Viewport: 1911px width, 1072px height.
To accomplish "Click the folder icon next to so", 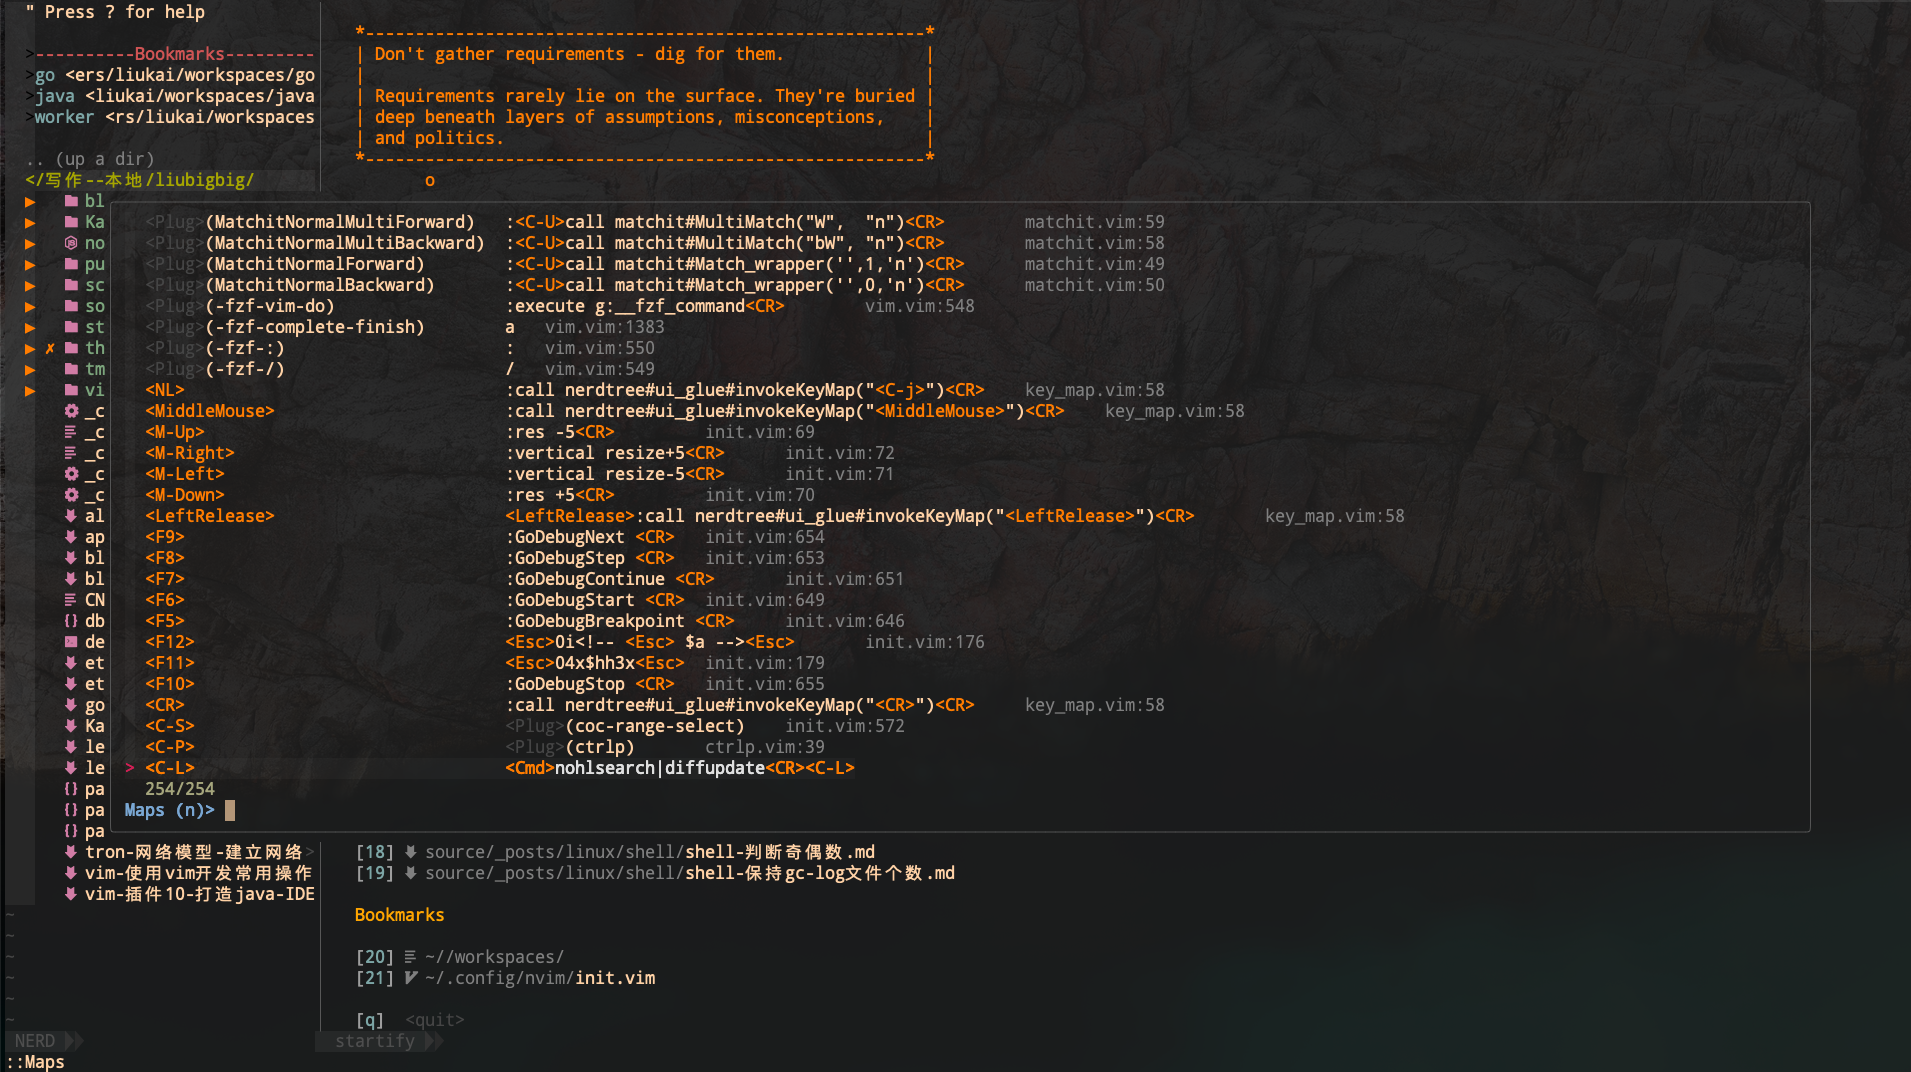I will click(71, 306).
